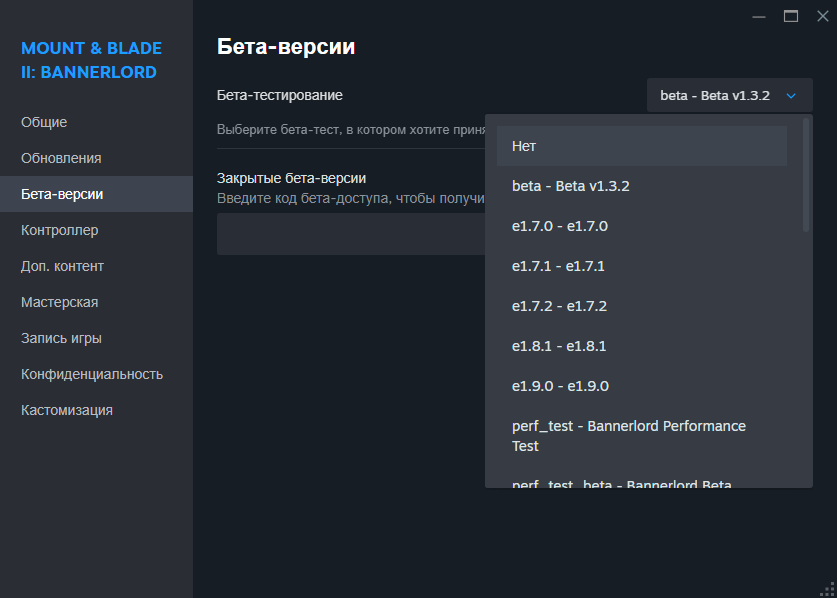Minimize the properties window
The width and height of the screenshot is (837, 598).
[x=759, y=17]
